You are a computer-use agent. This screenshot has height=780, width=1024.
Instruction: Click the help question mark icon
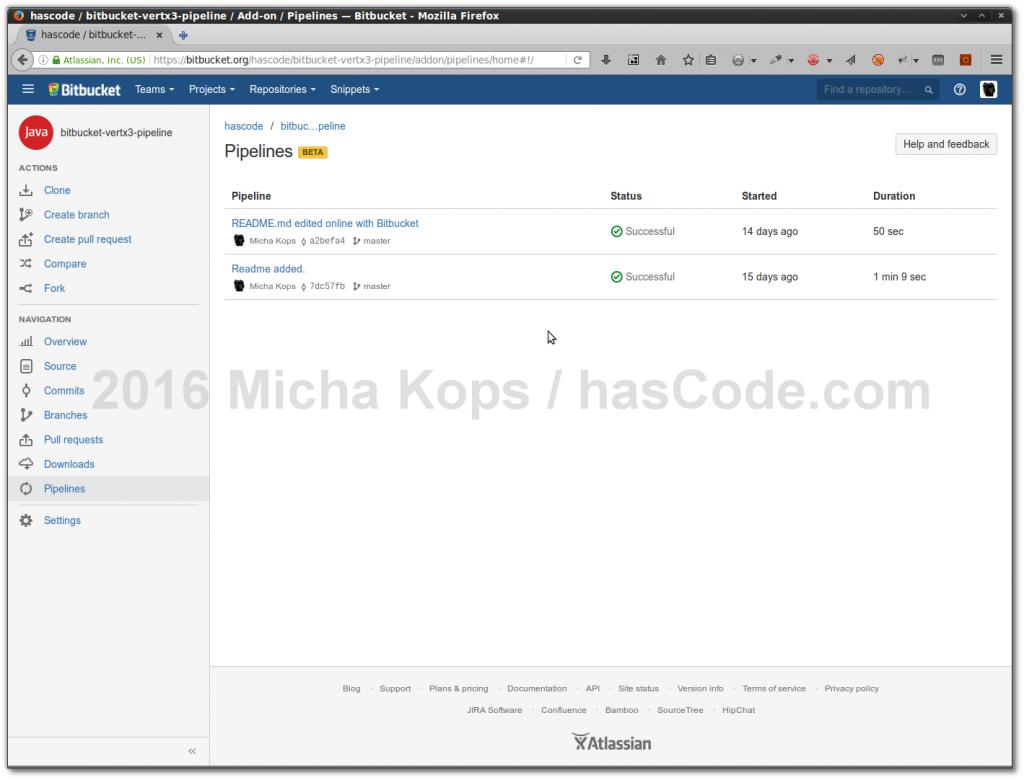[x=960, y=90]
